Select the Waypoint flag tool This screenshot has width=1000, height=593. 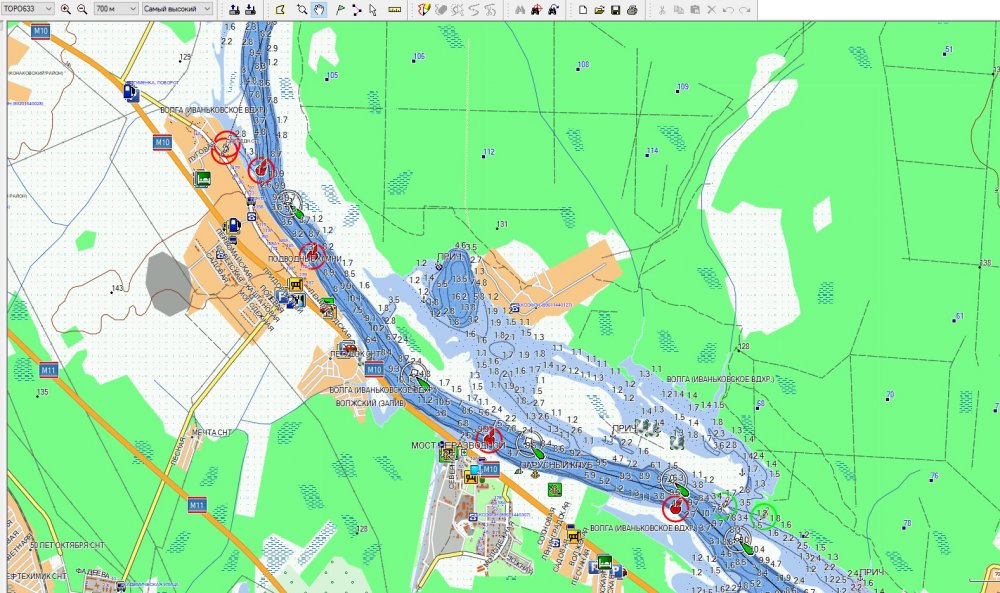pyautogui.click(x=339, y=9)
